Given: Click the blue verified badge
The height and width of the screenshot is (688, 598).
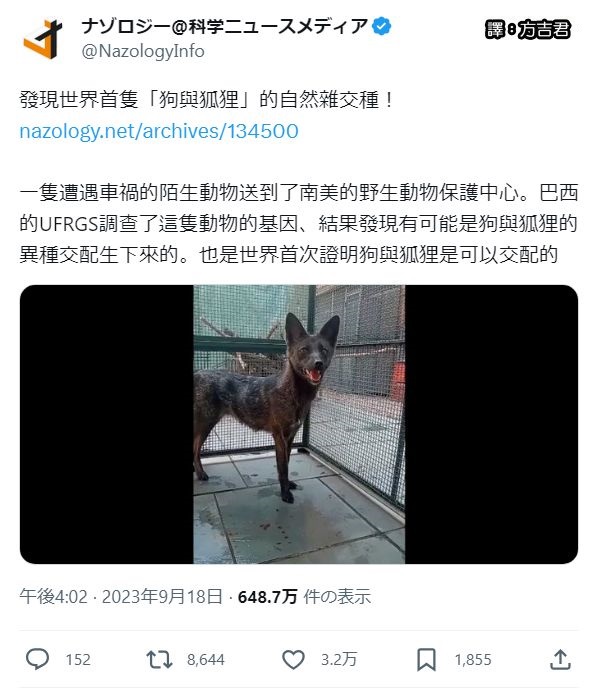Looking at the screenshot, I should click(x=381, y=26).
